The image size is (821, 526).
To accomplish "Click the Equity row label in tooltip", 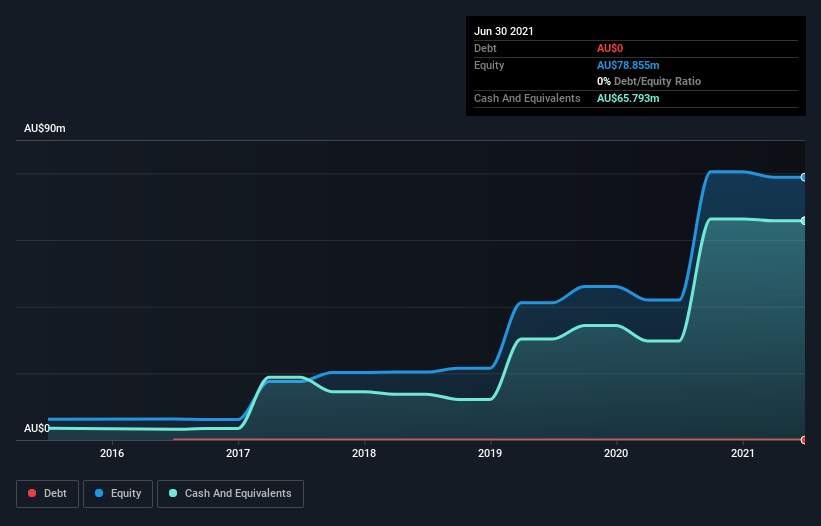I will pyautogui.click(x=489, y=65).
